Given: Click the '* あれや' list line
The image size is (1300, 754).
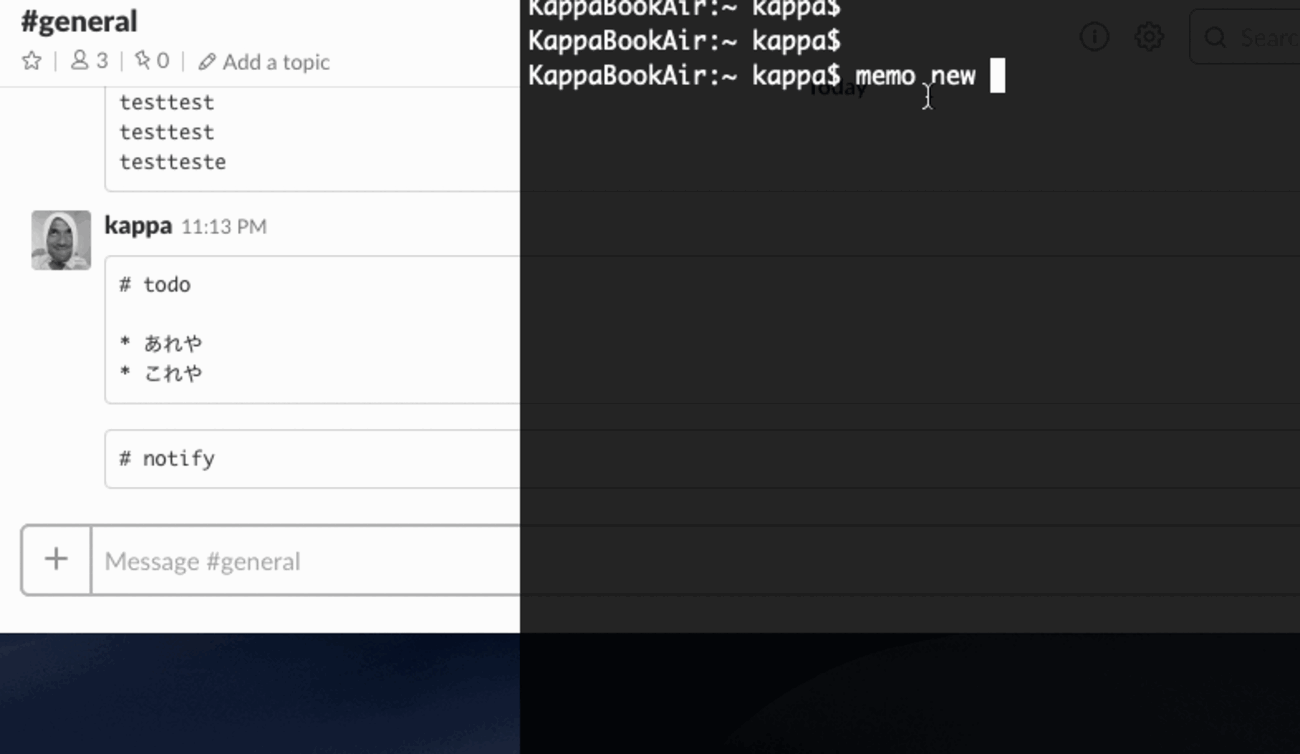Looking at the screenshot, I should click(x=161, y=343).
